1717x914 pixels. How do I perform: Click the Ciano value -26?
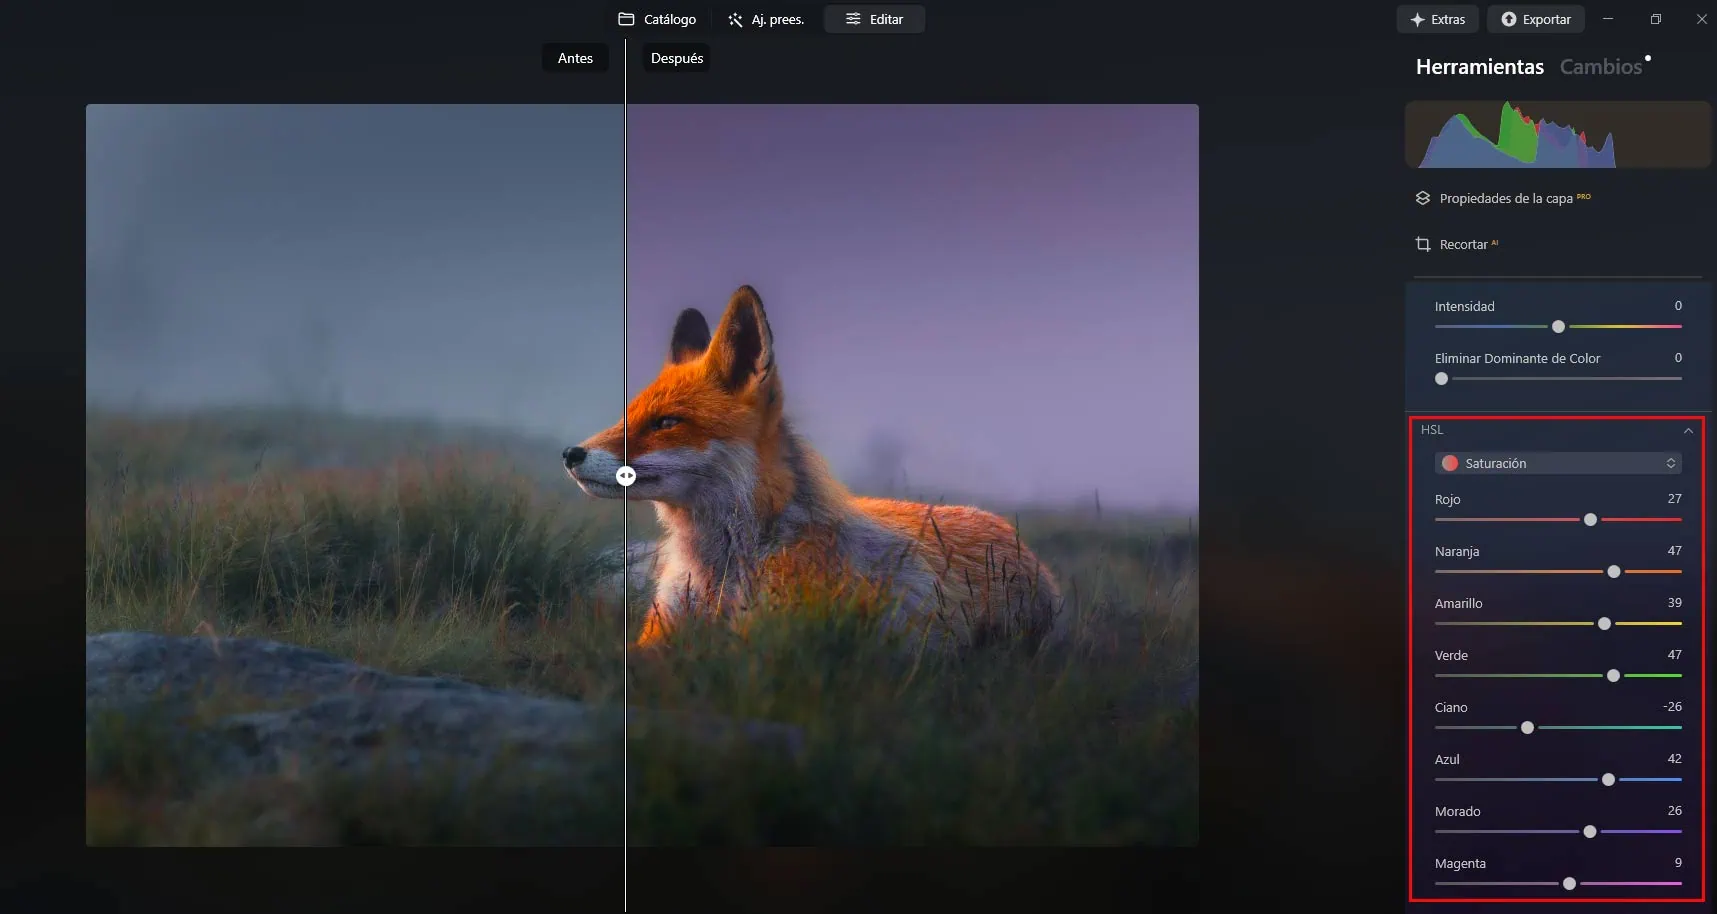click(1672, 707)
